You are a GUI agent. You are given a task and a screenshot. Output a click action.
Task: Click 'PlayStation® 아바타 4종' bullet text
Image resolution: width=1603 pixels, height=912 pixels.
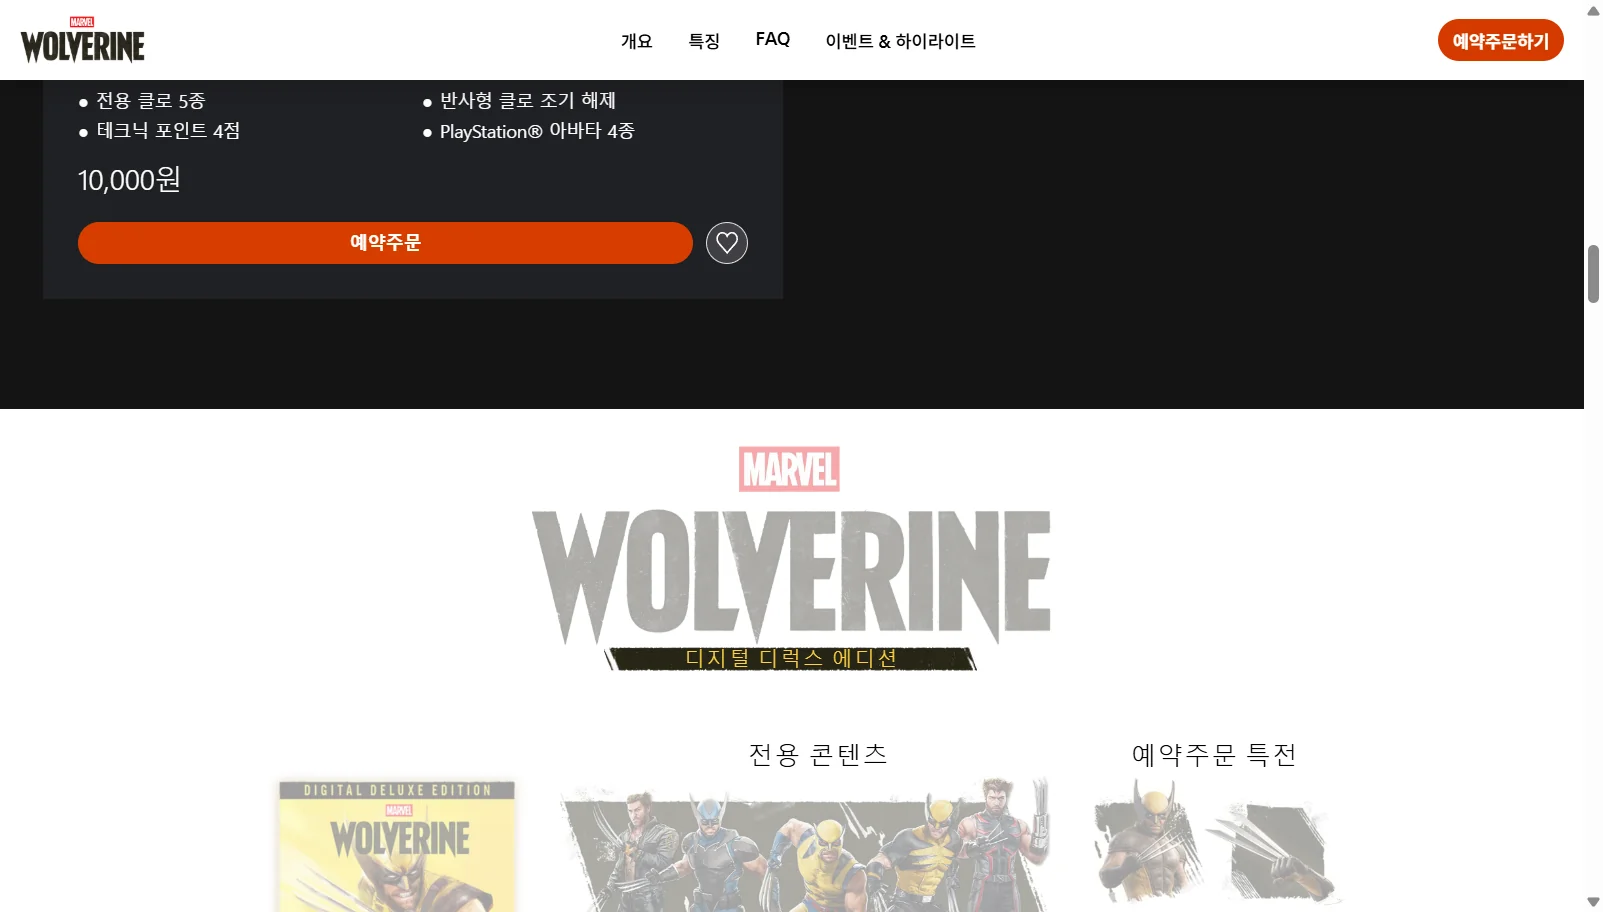537,131
